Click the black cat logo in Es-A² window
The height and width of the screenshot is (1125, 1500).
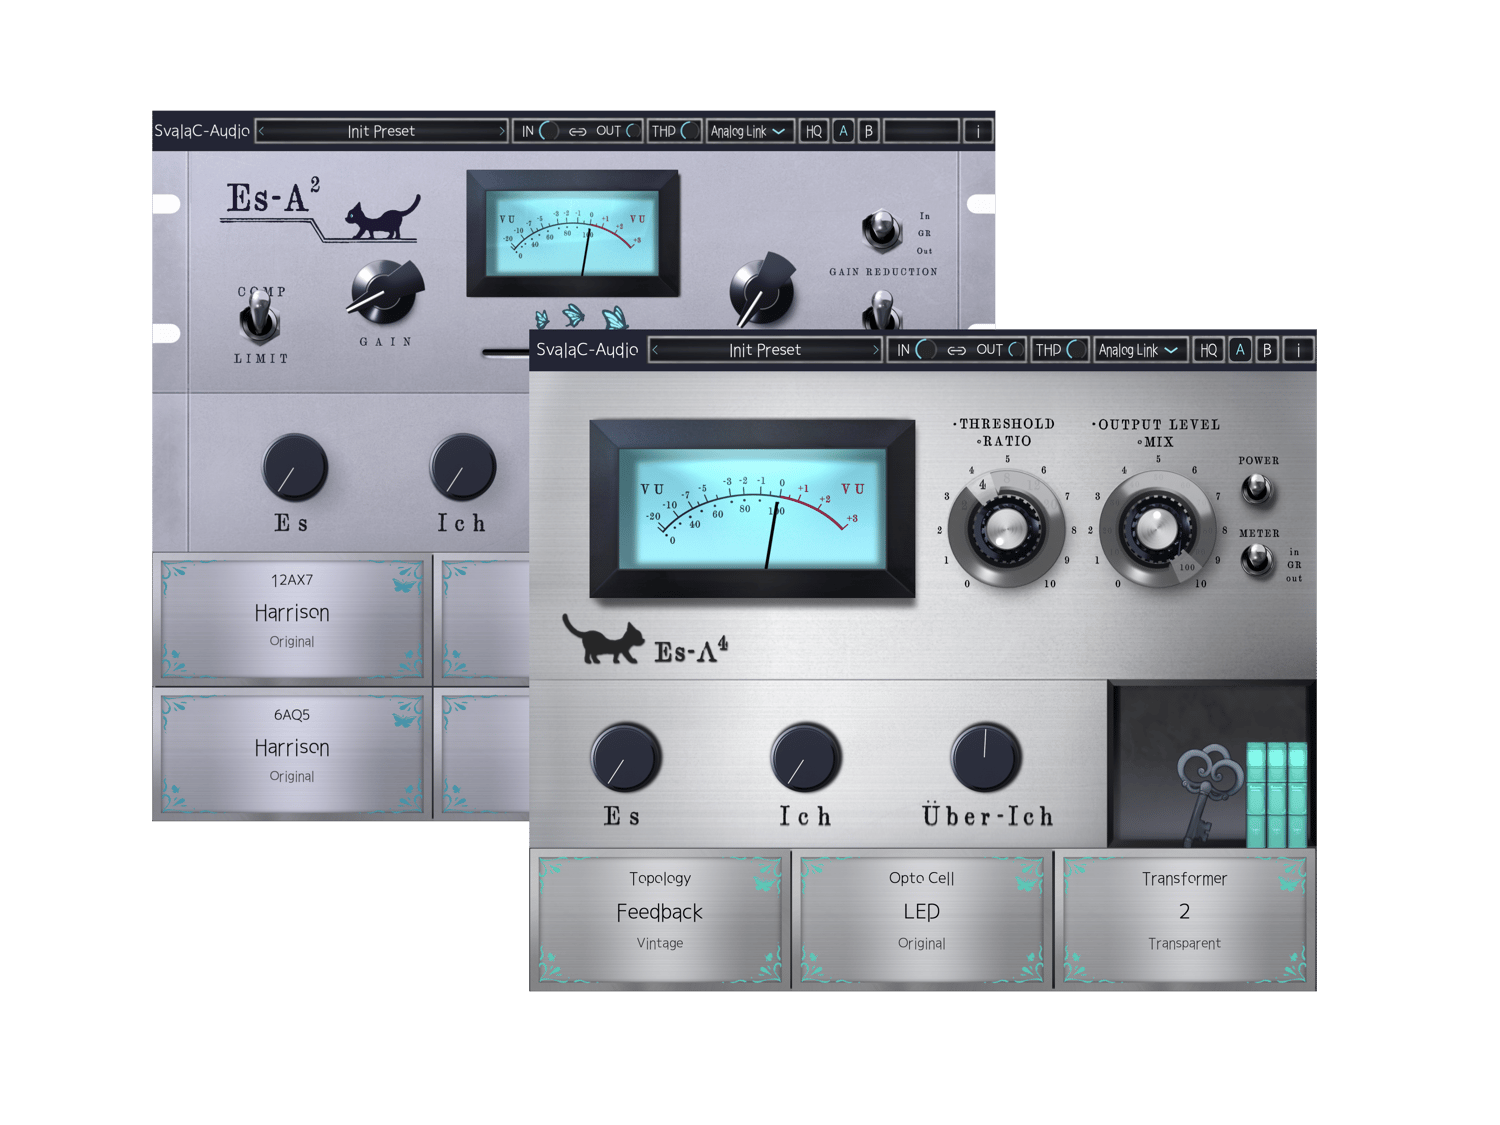(x=381, y=217)
